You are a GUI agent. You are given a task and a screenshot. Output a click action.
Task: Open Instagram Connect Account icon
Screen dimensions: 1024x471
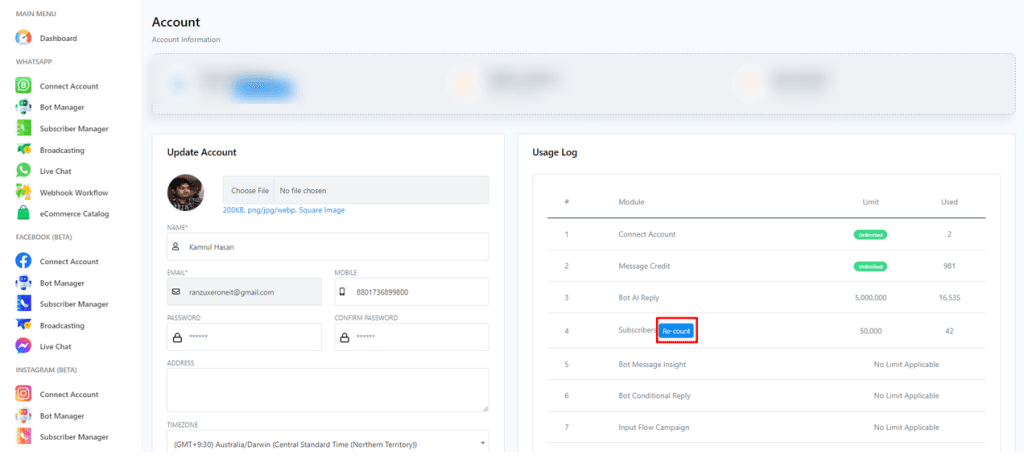(x=23, y=394)
